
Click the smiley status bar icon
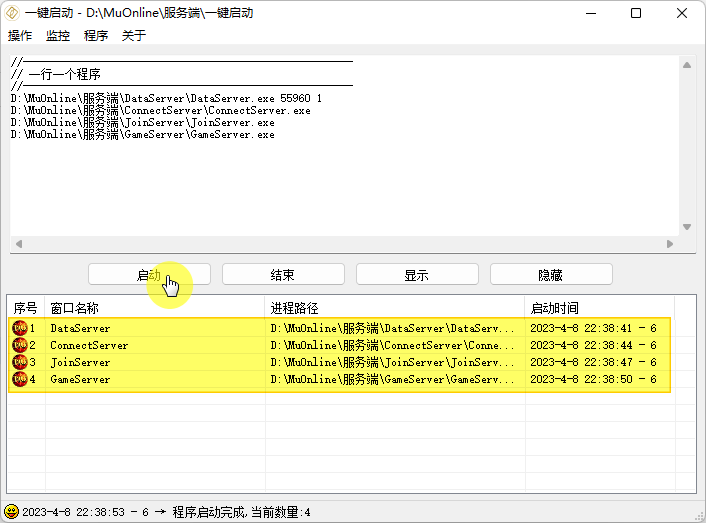(x=12, y=511)
